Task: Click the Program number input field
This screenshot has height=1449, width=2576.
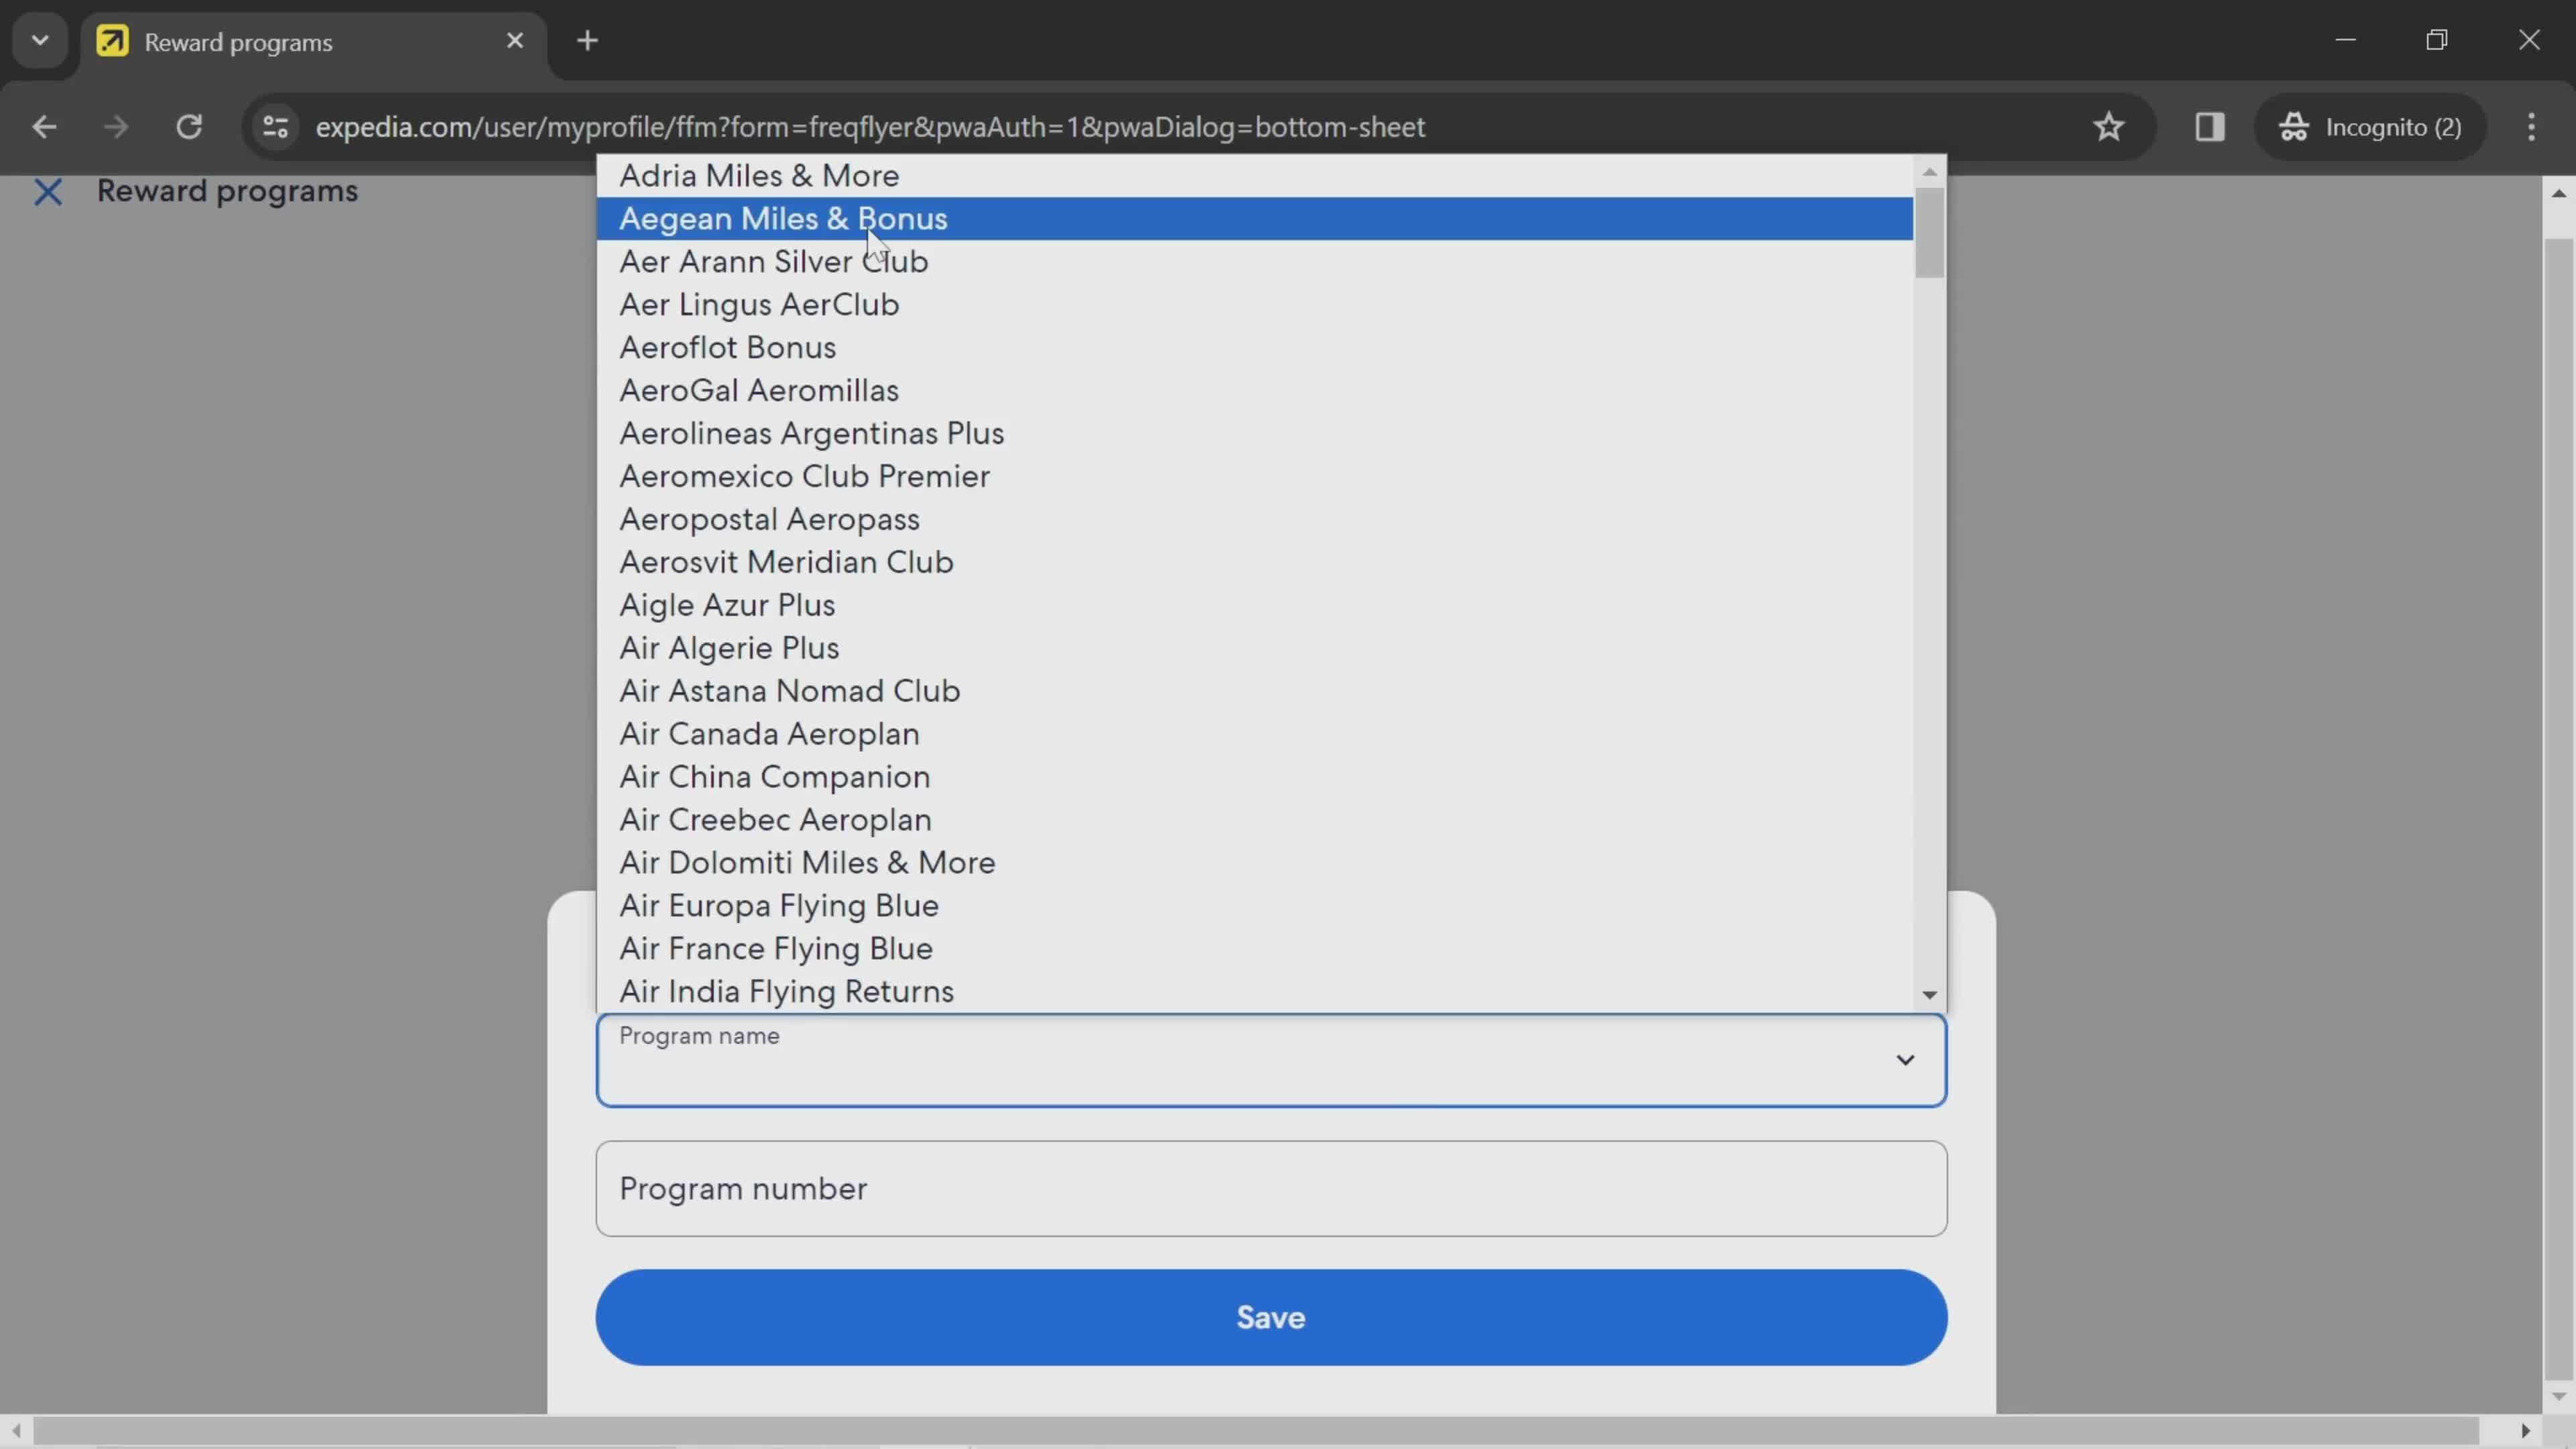Action: [x=1271, y=1187]
